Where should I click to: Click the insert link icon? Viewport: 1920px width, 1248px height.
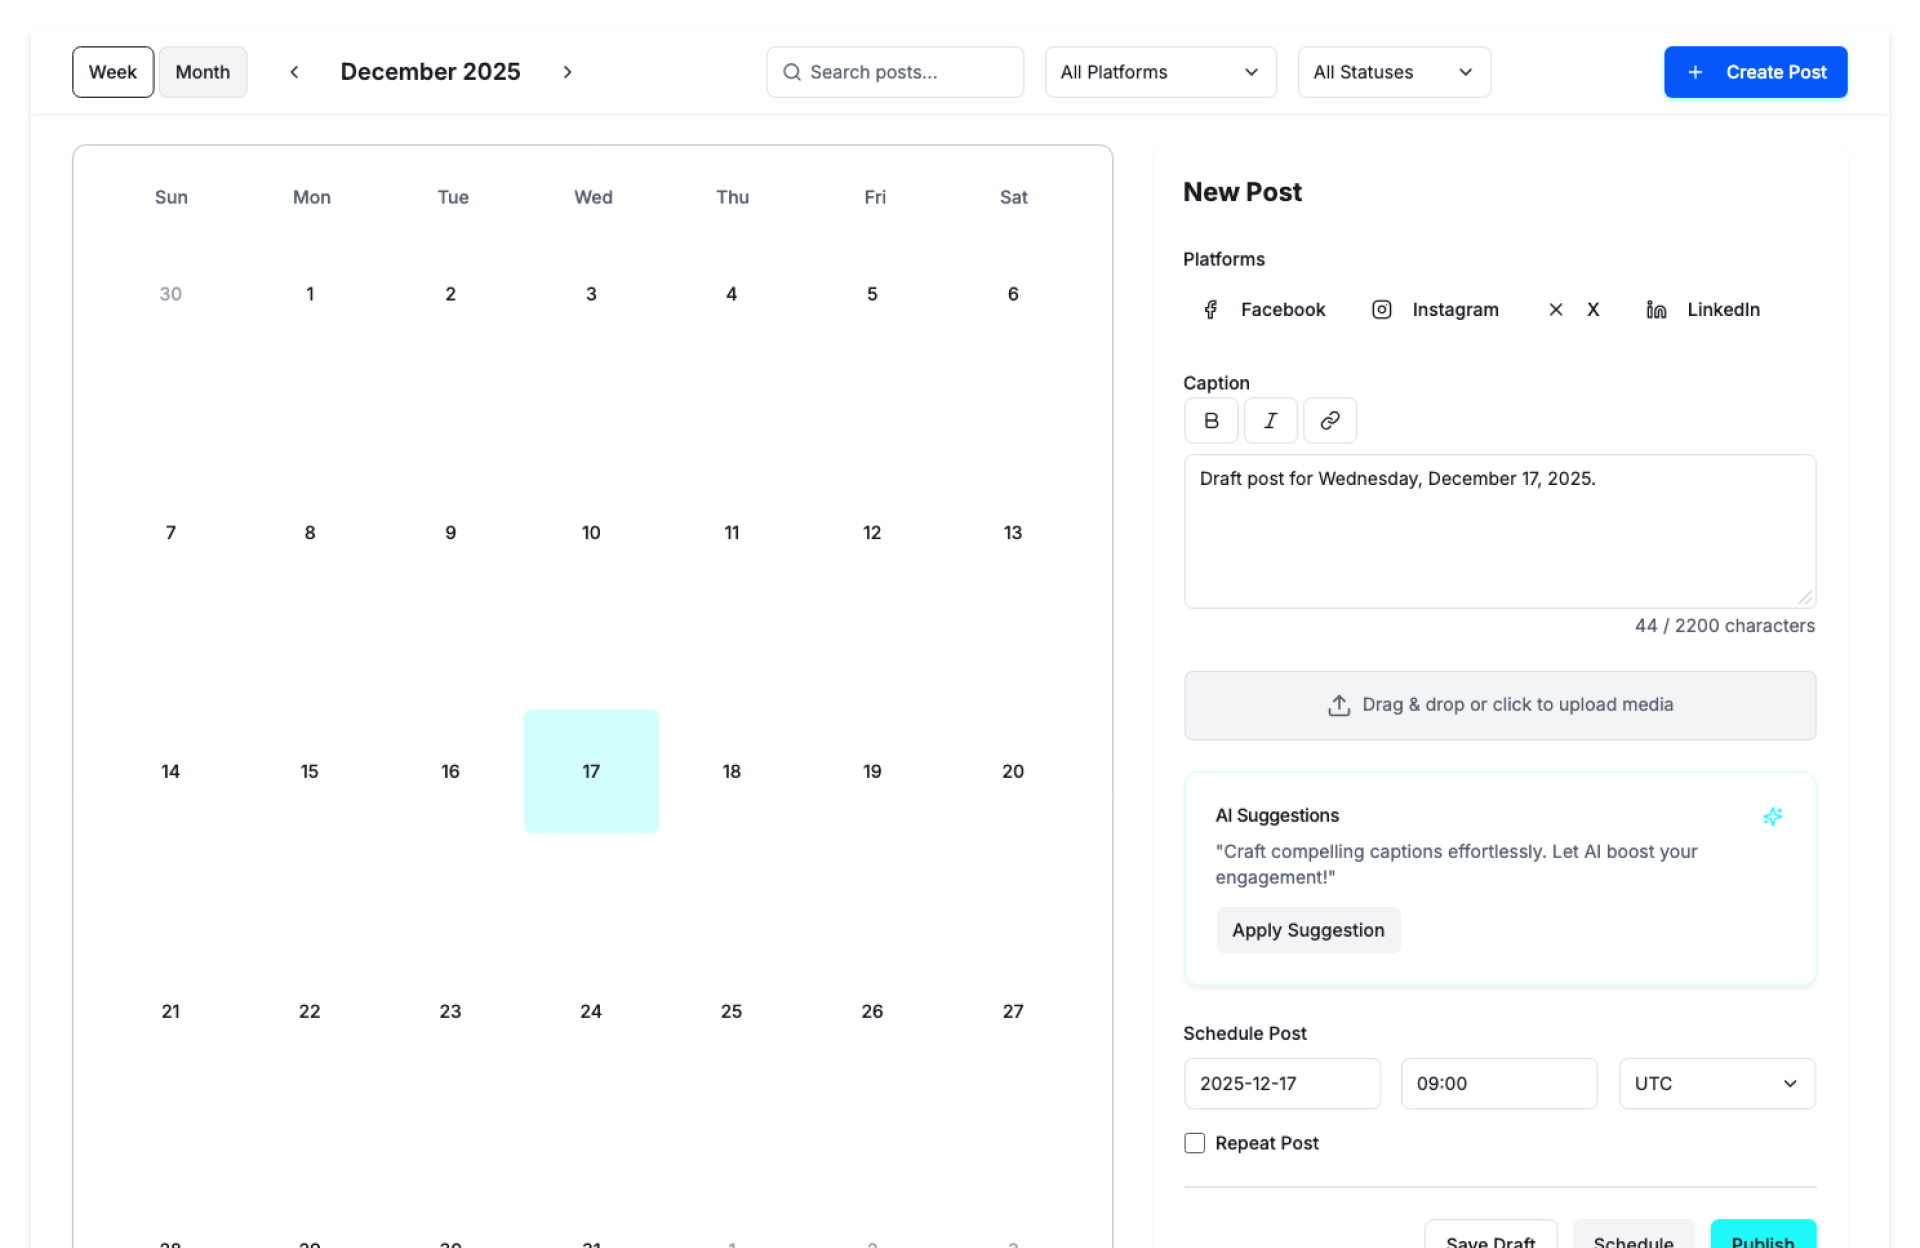click(1329, 421)
